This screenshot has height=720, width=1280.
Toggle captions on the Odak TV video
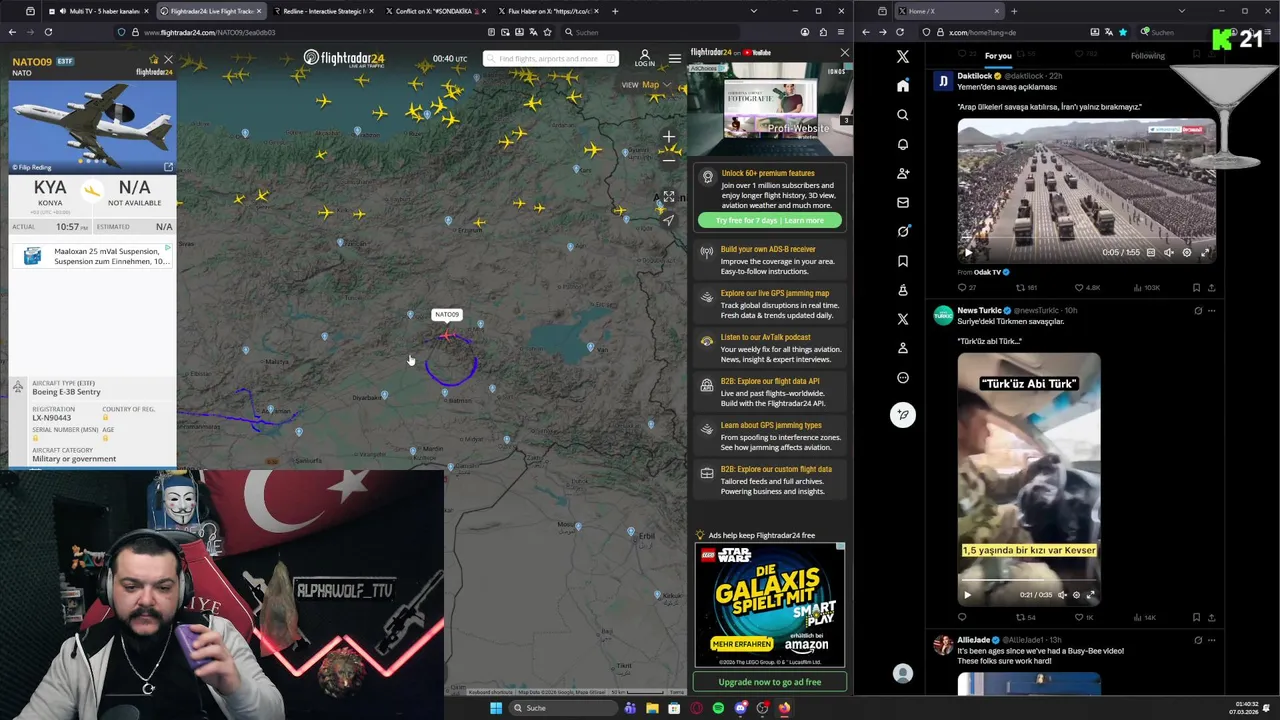(1151, 253)
